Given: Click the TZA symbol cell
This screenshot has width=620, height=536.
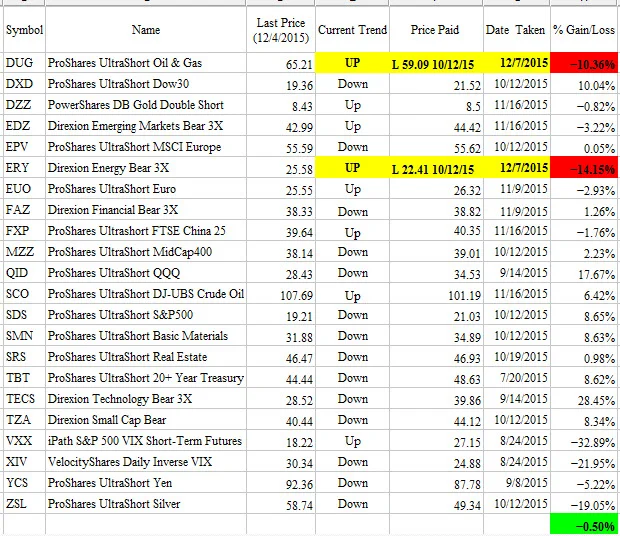Looking at the screenshot, I should pos(24,419).
